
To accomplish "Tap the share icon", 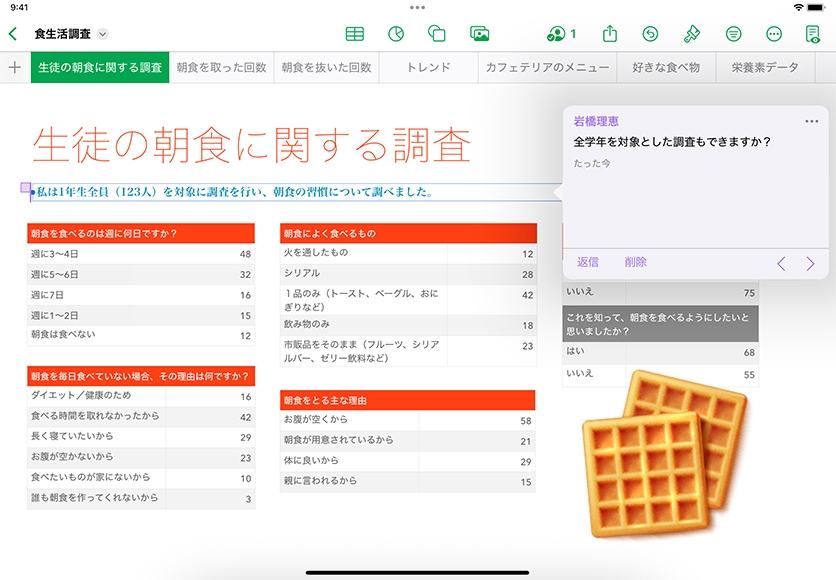I will click(610, 34).
